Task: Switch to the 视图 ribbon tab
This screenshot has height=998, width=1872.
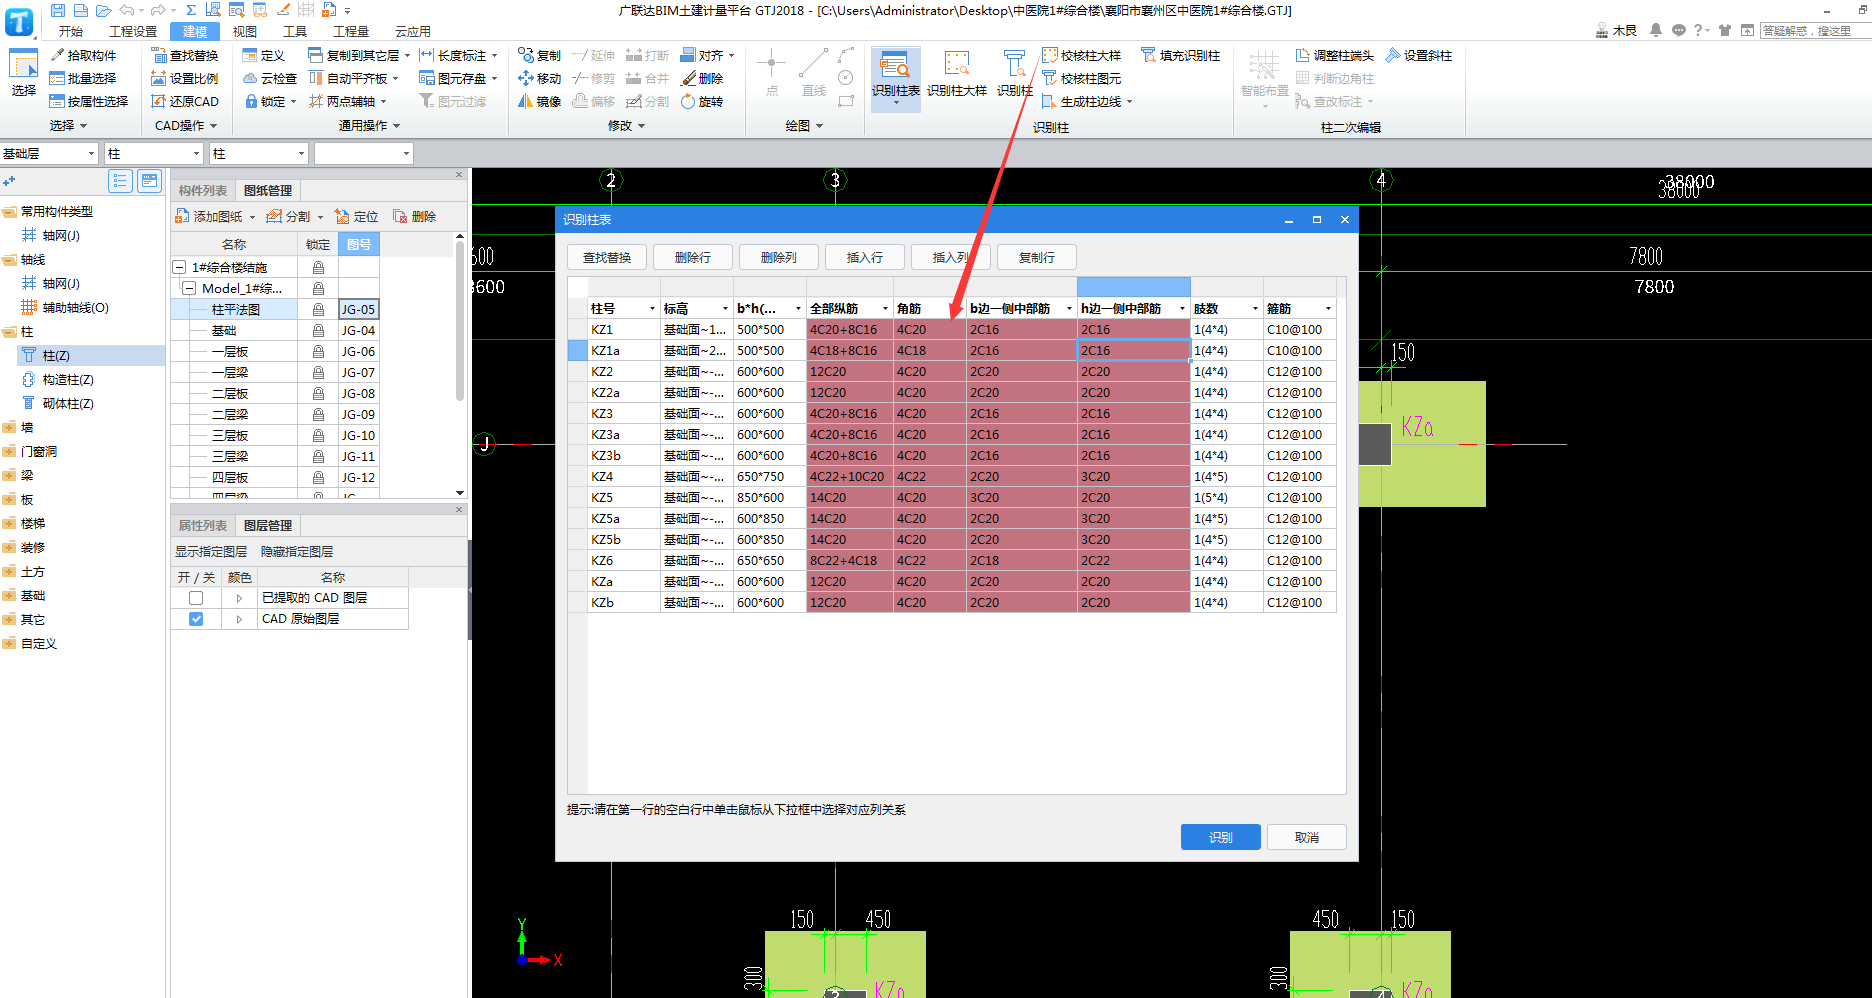Action: (245, 32)
